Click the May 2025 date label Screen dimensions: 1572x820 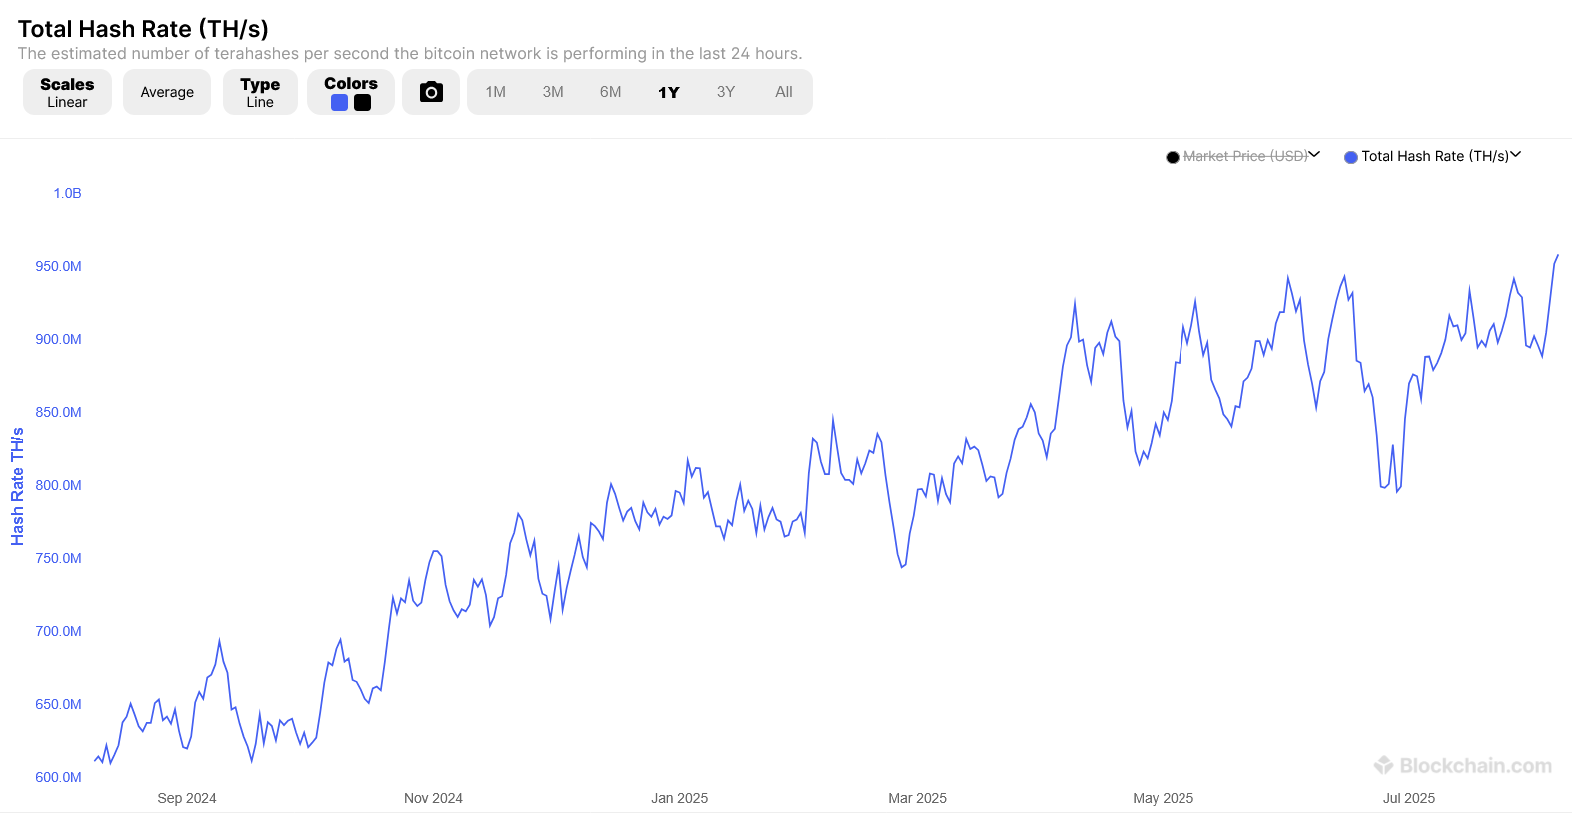point(1163,798)
